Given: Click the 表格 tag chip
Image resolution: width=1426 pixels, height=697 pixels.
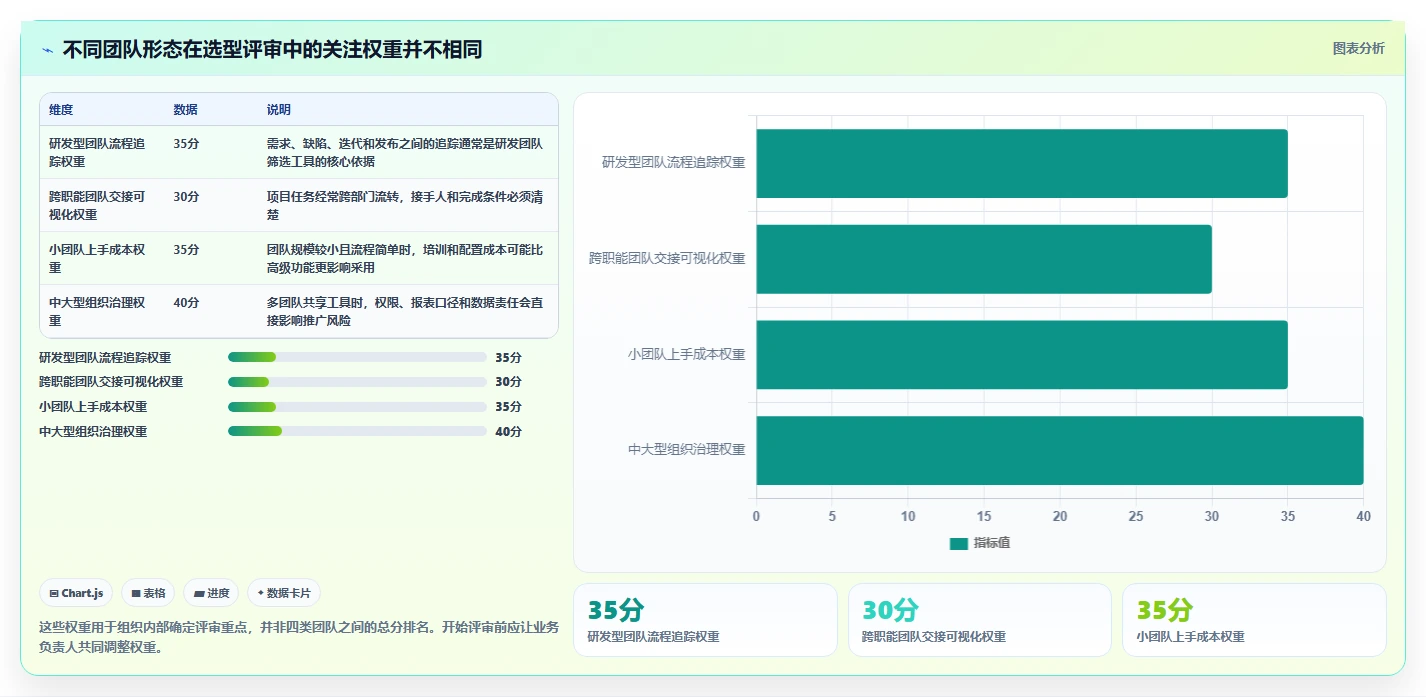Looking at the screenshot, I should [x=148, y=593].
